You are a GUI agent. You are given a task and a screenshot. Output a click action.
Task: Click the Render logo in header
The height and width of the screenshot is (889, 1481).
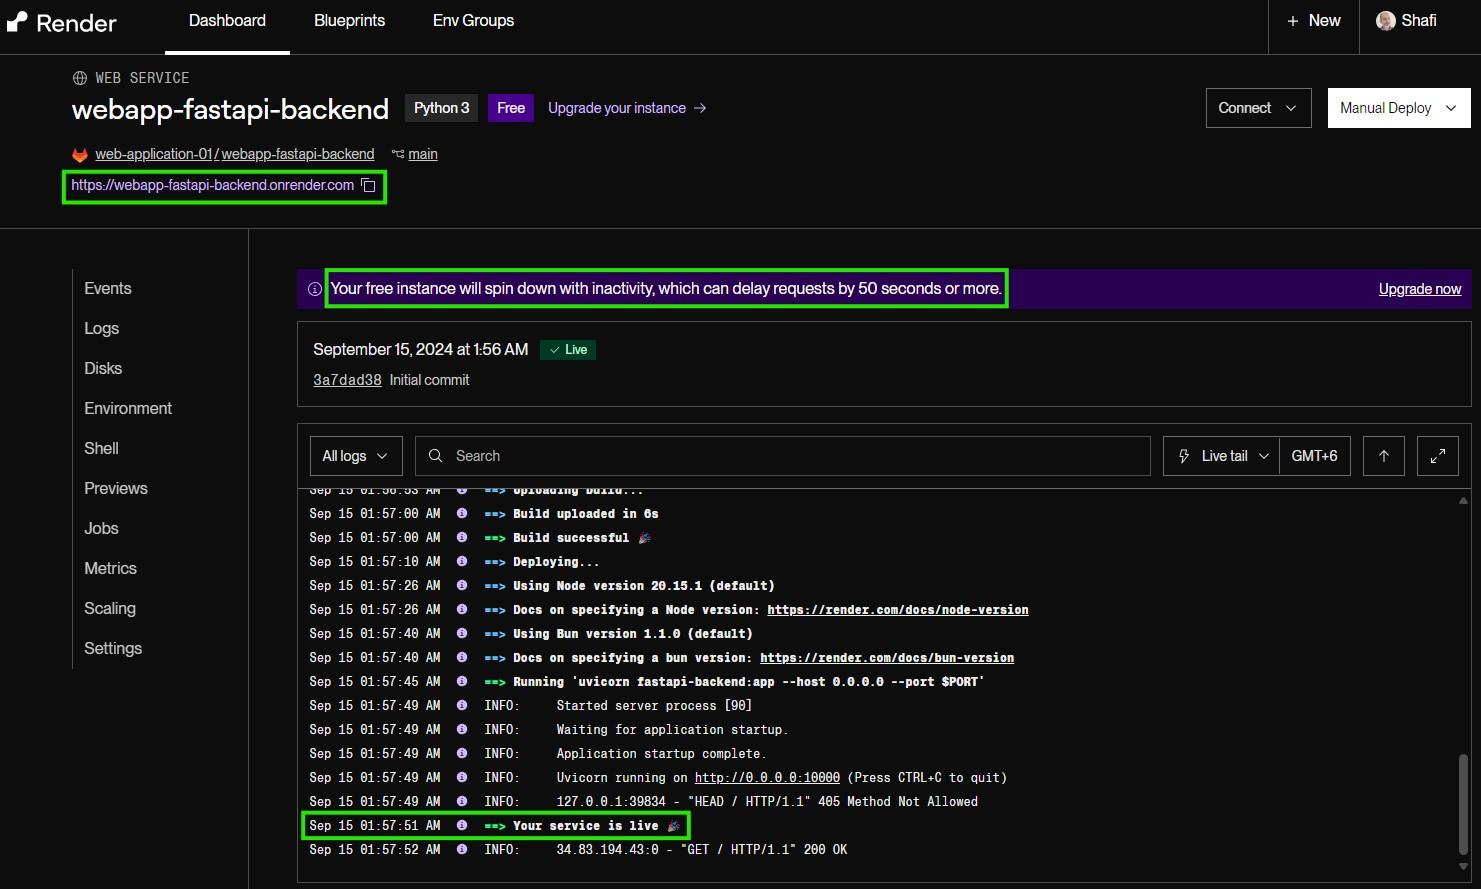(x=61, y=22)
